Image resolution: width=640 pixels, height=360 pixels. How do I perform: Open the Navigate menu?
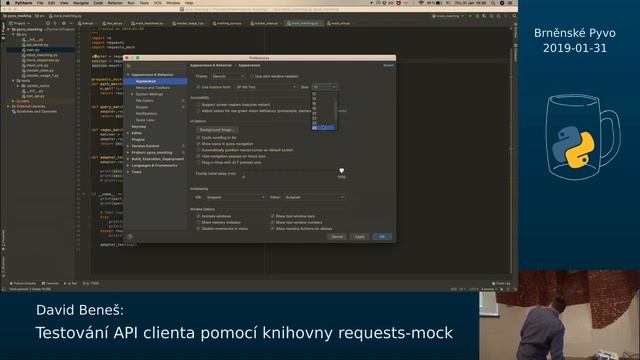81,3
